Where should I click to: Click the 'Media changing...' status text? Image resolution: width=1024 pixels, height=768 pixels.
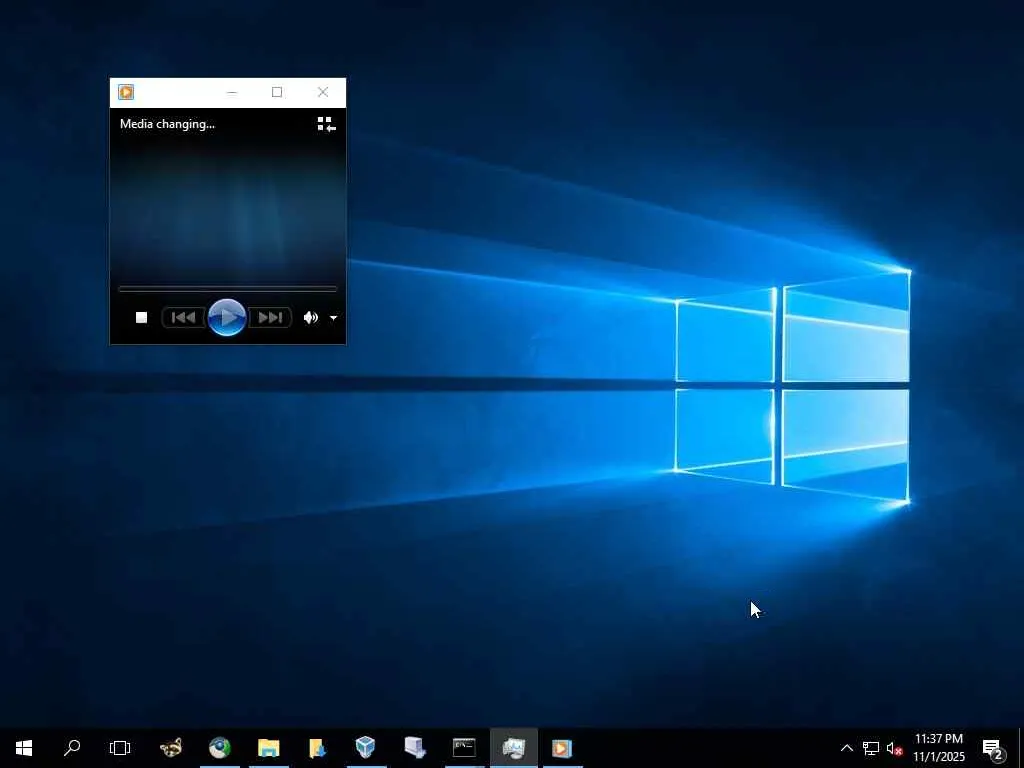click(x=167, y=124)
